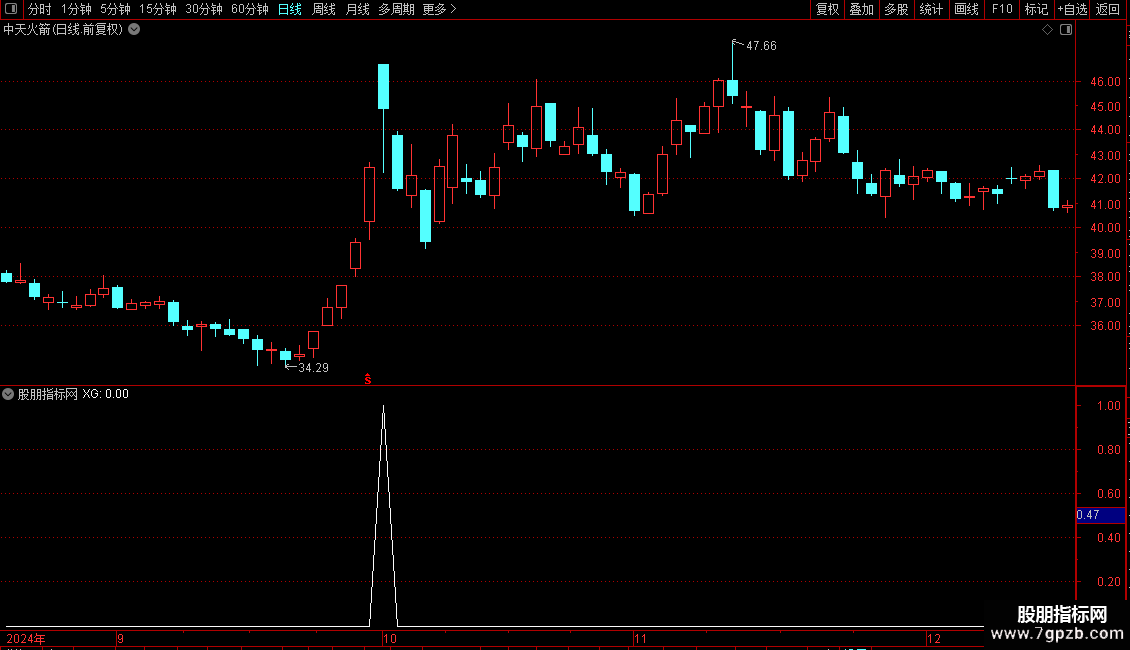Switch to 月线 monthly chart
The image size is (1130, 650).
point(357,9)
